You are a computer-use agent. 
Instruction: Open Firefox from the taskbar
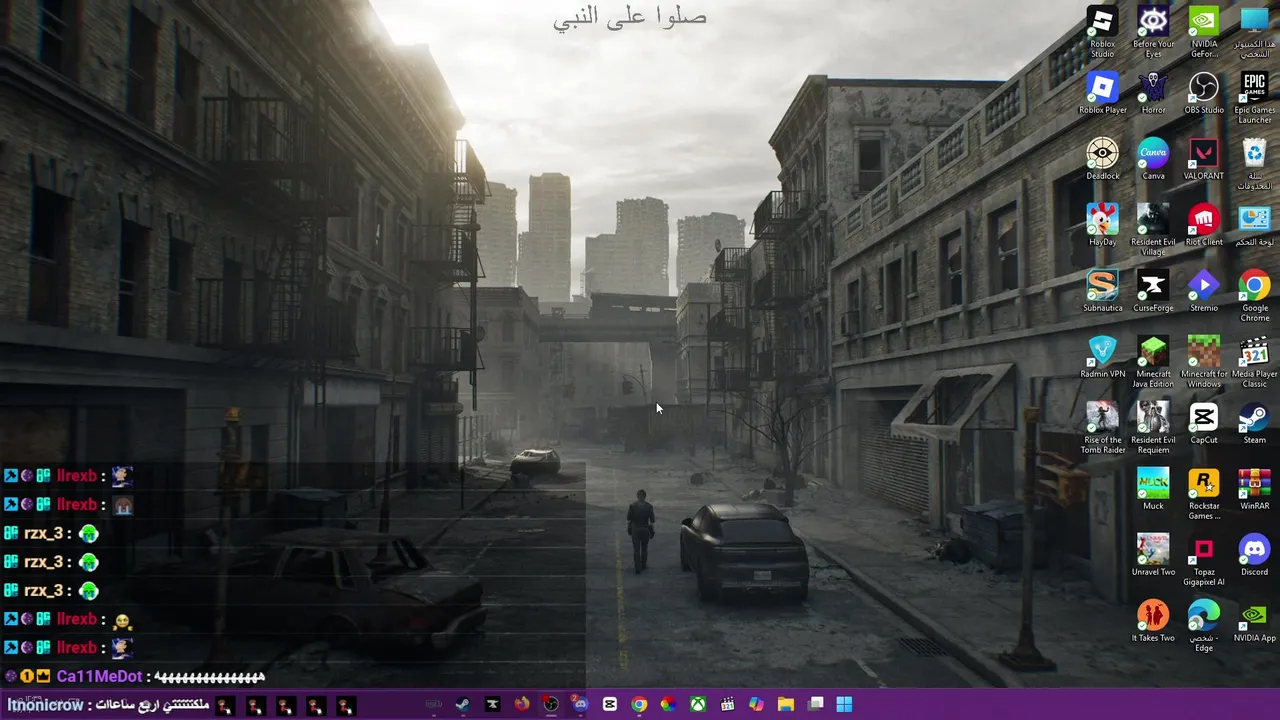pyautogui.click(x=522, y=704)
